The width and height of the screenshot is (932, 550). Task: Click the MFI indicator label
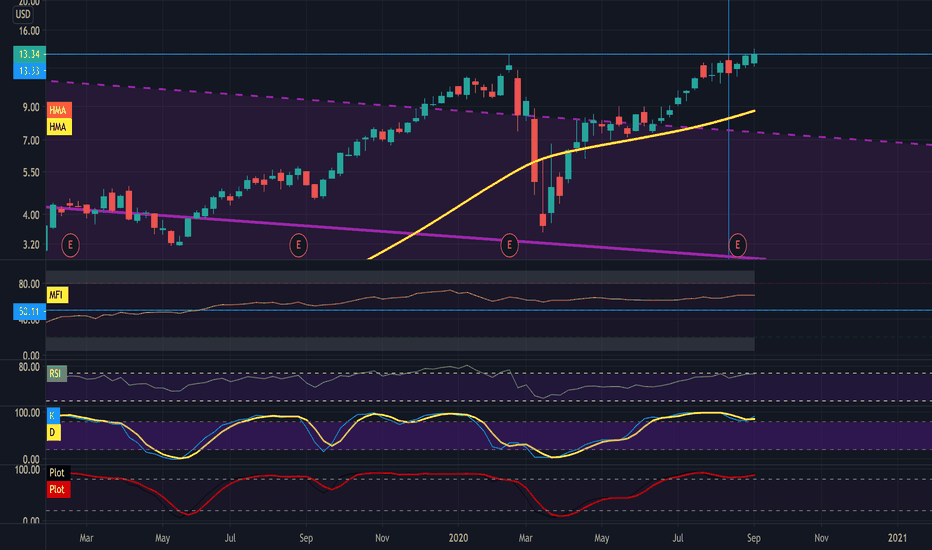pos(56,295)
